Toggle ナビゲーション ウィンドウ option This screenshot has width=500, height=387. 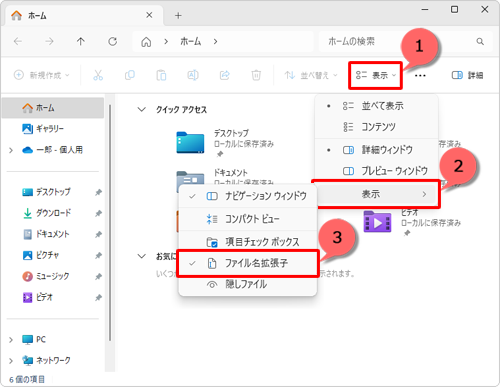click(x=248, y=196)
